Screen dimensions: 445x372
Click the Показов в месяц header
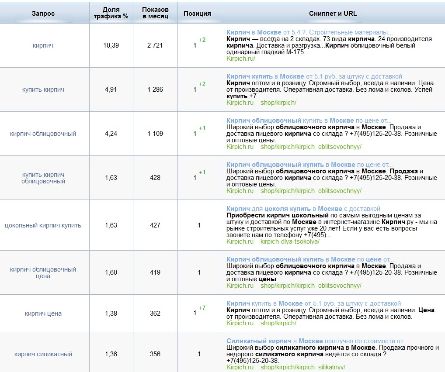pos(155,13)
